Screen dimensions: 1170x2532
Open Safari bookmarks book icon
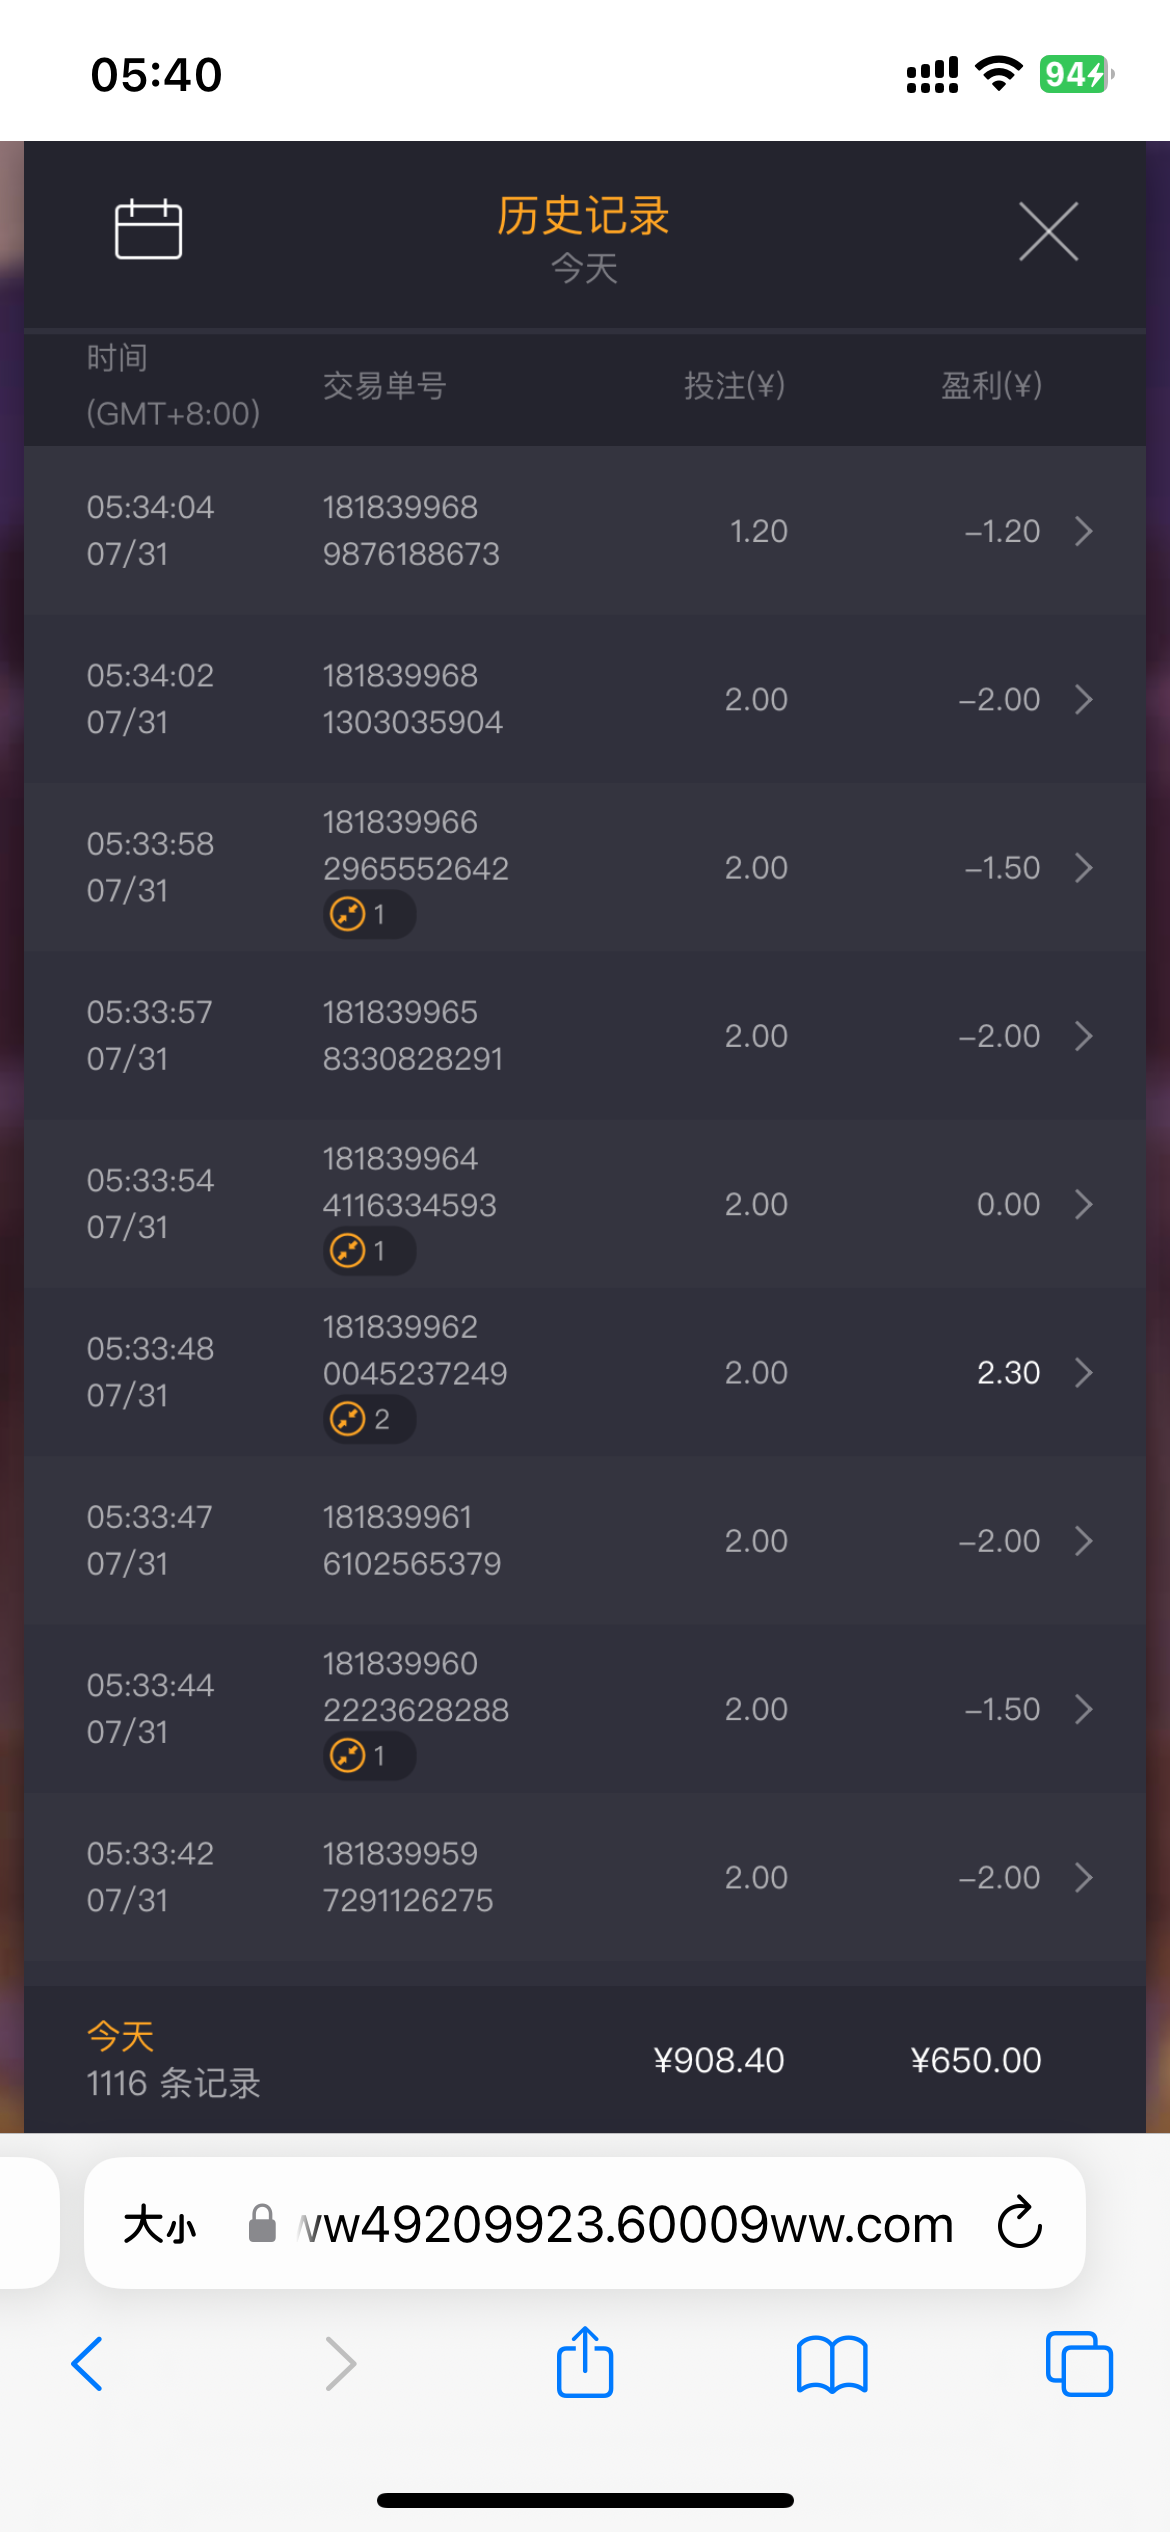click(832, 2364)
